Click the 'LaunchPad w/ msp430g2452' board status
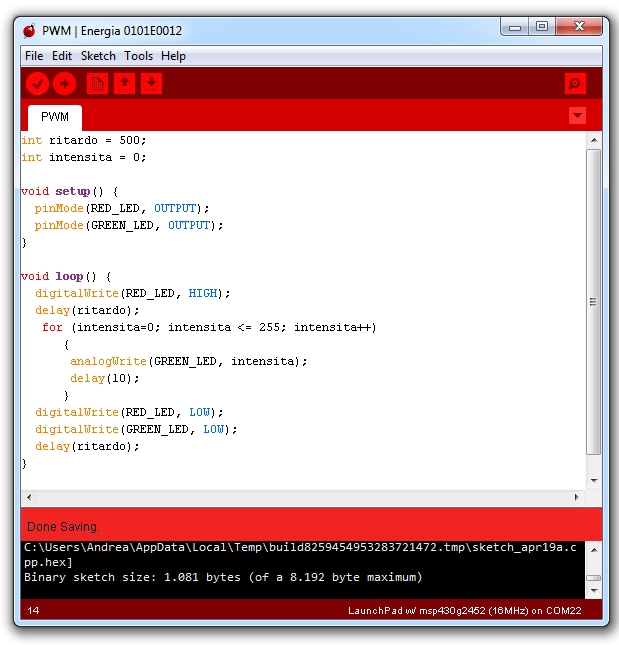The width and height of the screenshot is (619, 645). (x=465, y=611)
